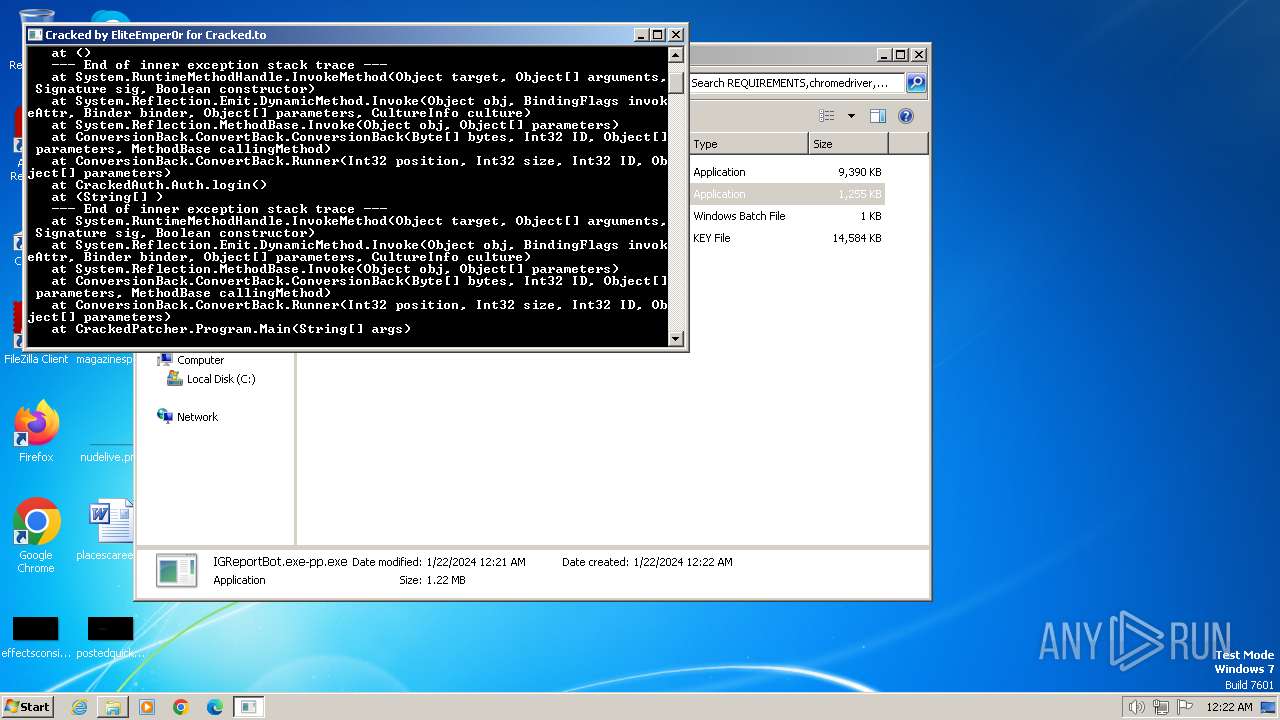Click the Show desktop button
1280x720 pixels.
1269,707
